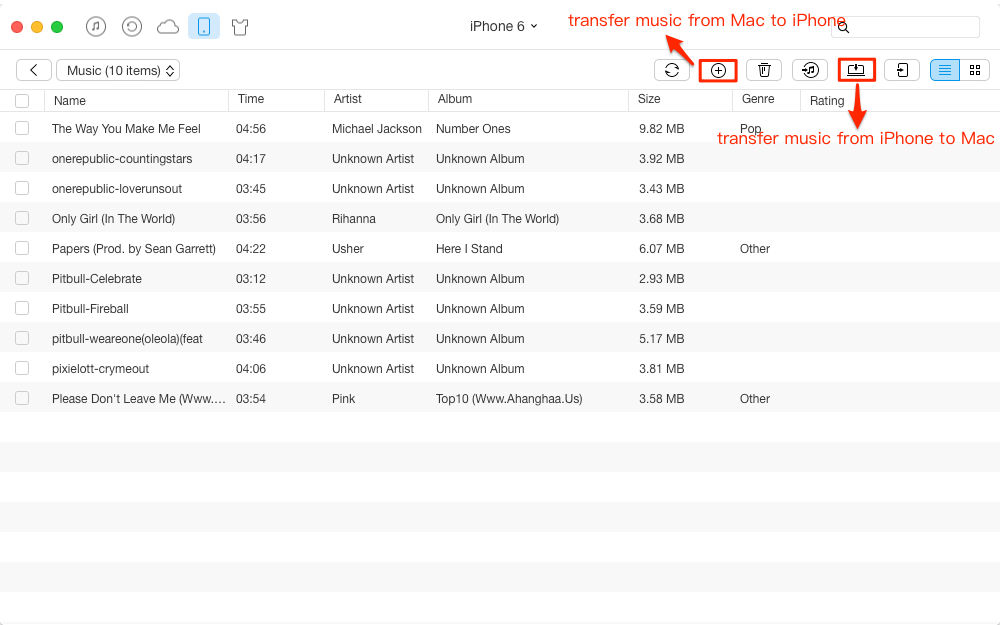Open the skin shirt icon
The height and width of the screenshot is (625, 1003).
240,27
